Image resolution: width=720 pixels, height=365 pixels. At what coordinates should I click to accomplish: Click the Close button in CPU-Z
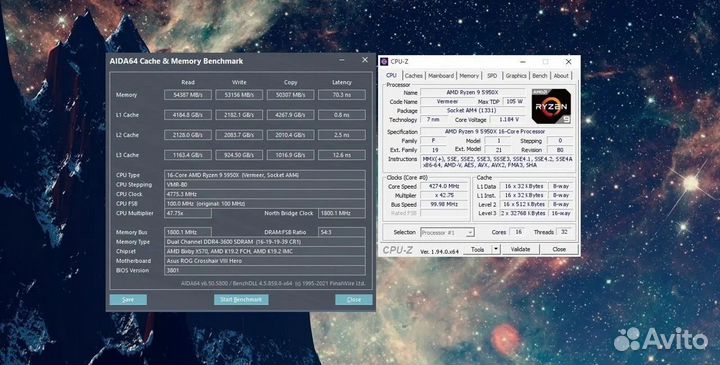[x=559, y=249]
